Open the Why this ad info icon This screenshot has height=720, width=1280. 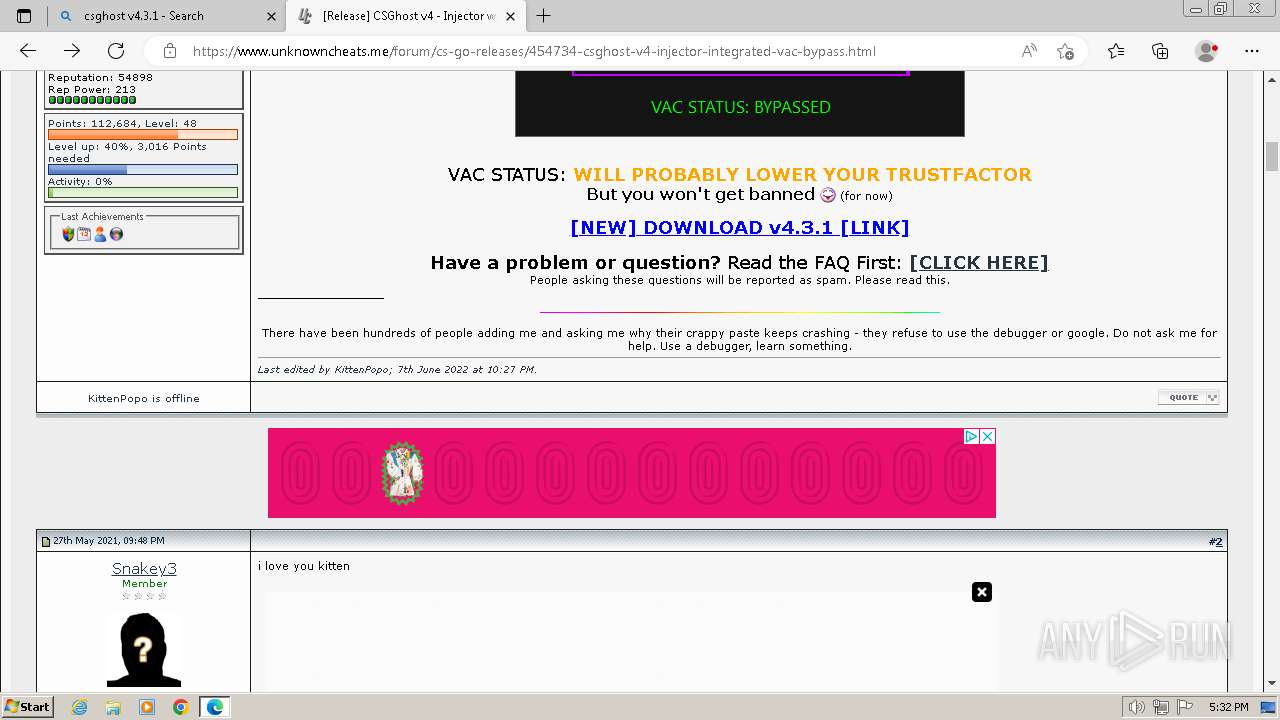pos(970,436)
